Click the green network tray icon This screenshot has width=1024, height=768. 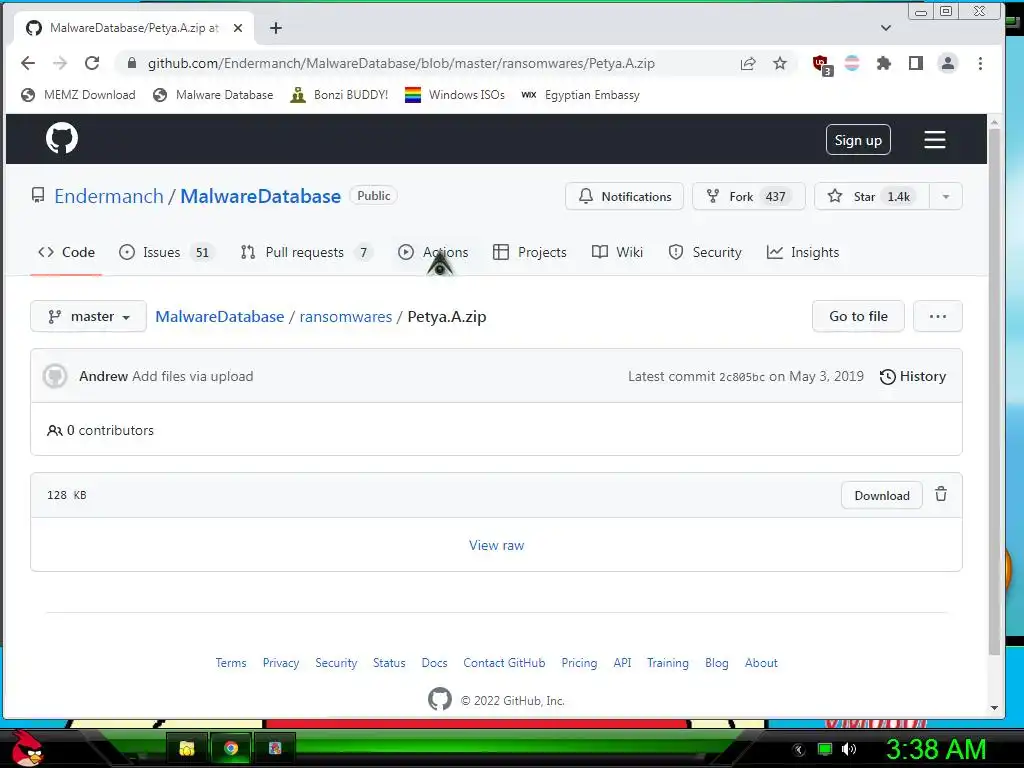(x=825, y=750)
